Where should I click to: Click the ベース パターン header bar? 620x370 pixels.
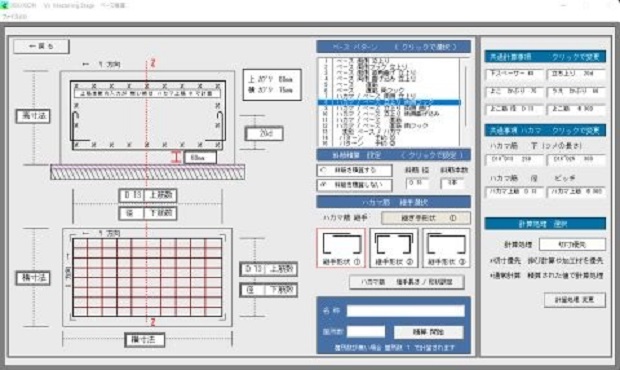pos(393,47)
